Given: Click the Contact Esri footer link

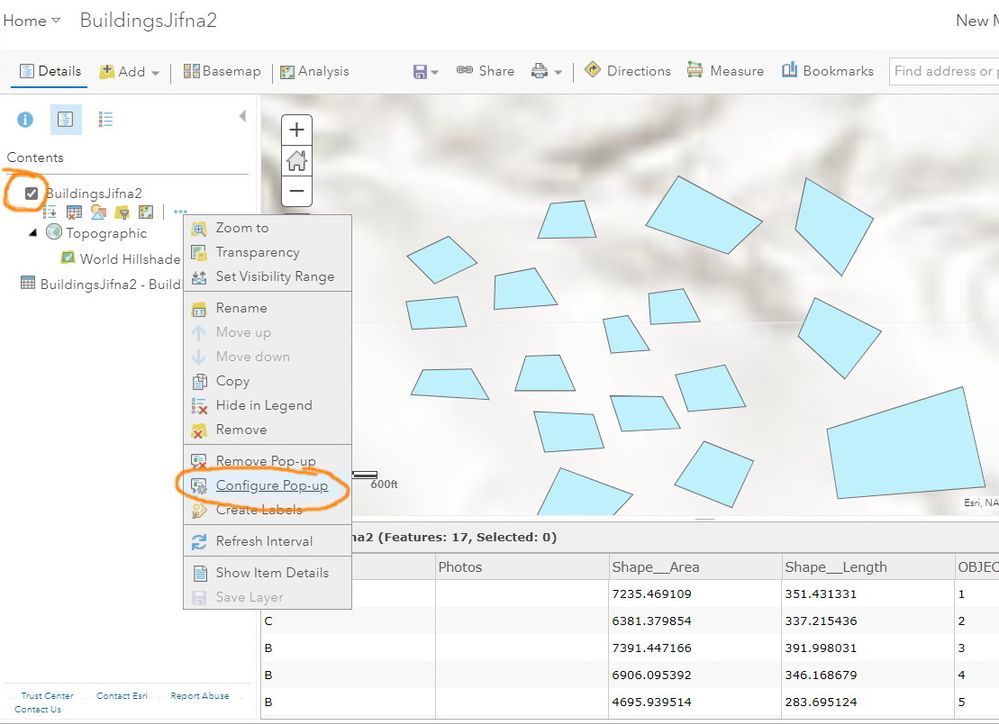Looking at the screenshot, I should coord(122,695).
